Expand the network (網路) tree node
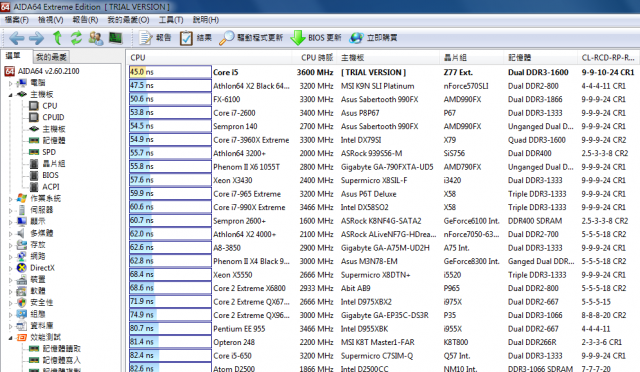Viewport: 640px width, 372px height. [11, 256]
